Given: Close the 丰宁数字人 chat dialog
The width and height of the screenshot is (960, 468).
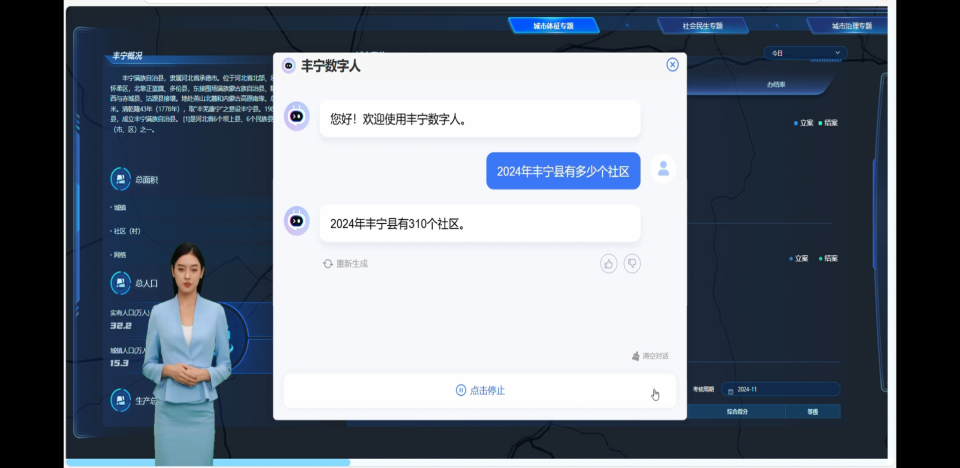Looking at the screenshot, I should pyautogui.click(x=672, y=65).
